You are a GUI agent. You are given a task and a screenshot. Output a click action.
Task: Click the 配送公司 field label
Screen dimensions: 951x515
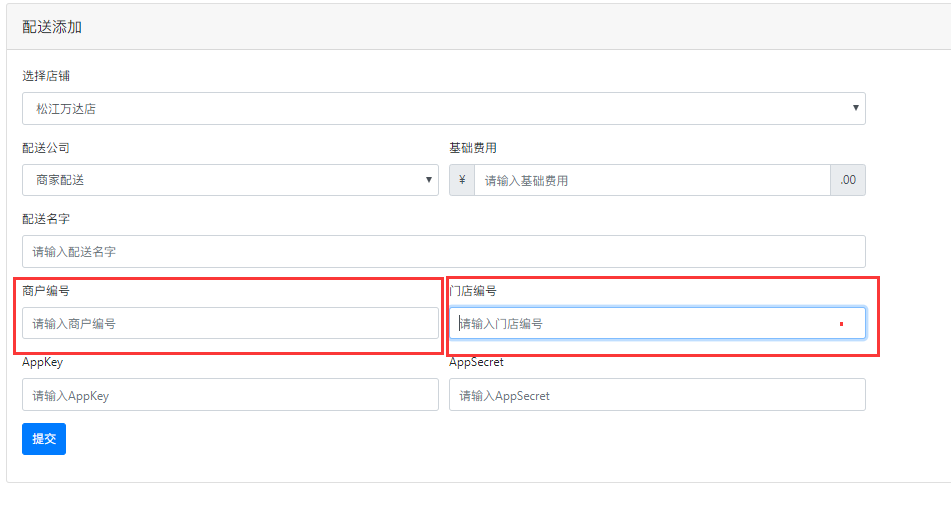[46, 148]
